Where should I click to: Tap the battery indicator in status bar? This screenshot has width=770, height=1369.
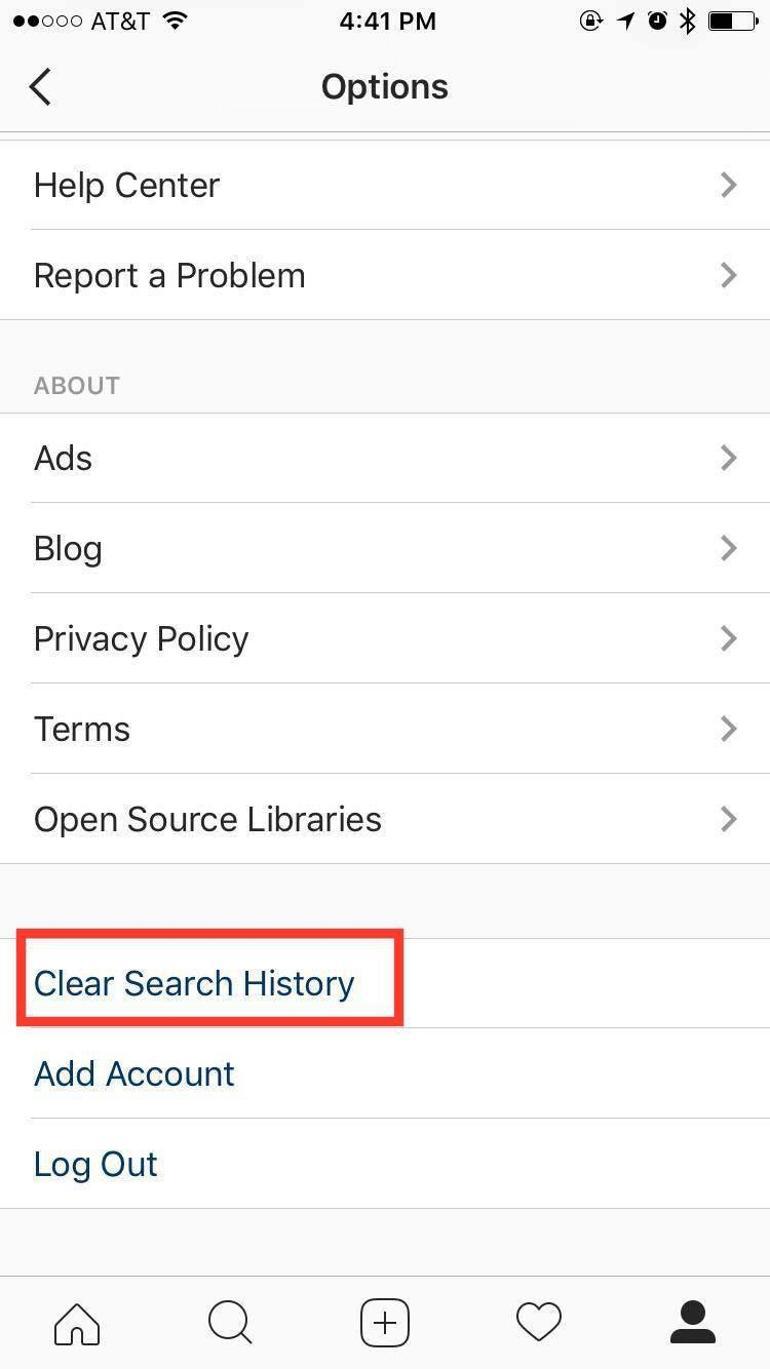tap(733, 21)
